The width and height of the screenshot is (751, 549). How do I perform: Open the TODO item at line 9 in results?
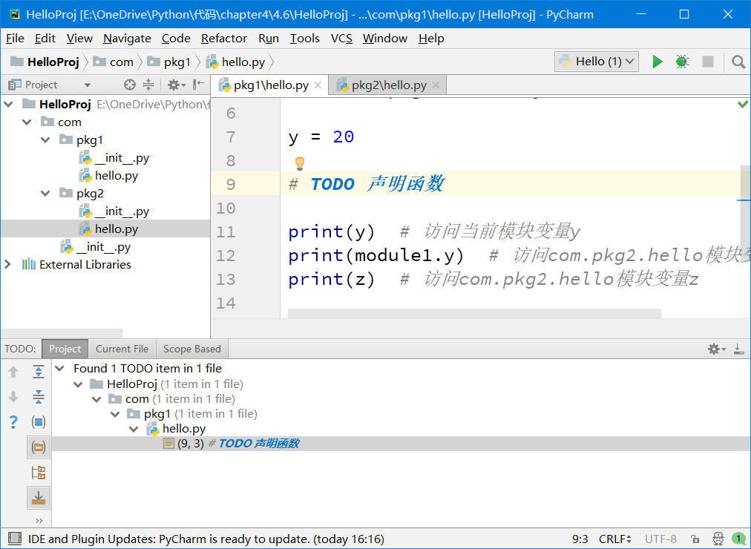click(x=237, y=443)
